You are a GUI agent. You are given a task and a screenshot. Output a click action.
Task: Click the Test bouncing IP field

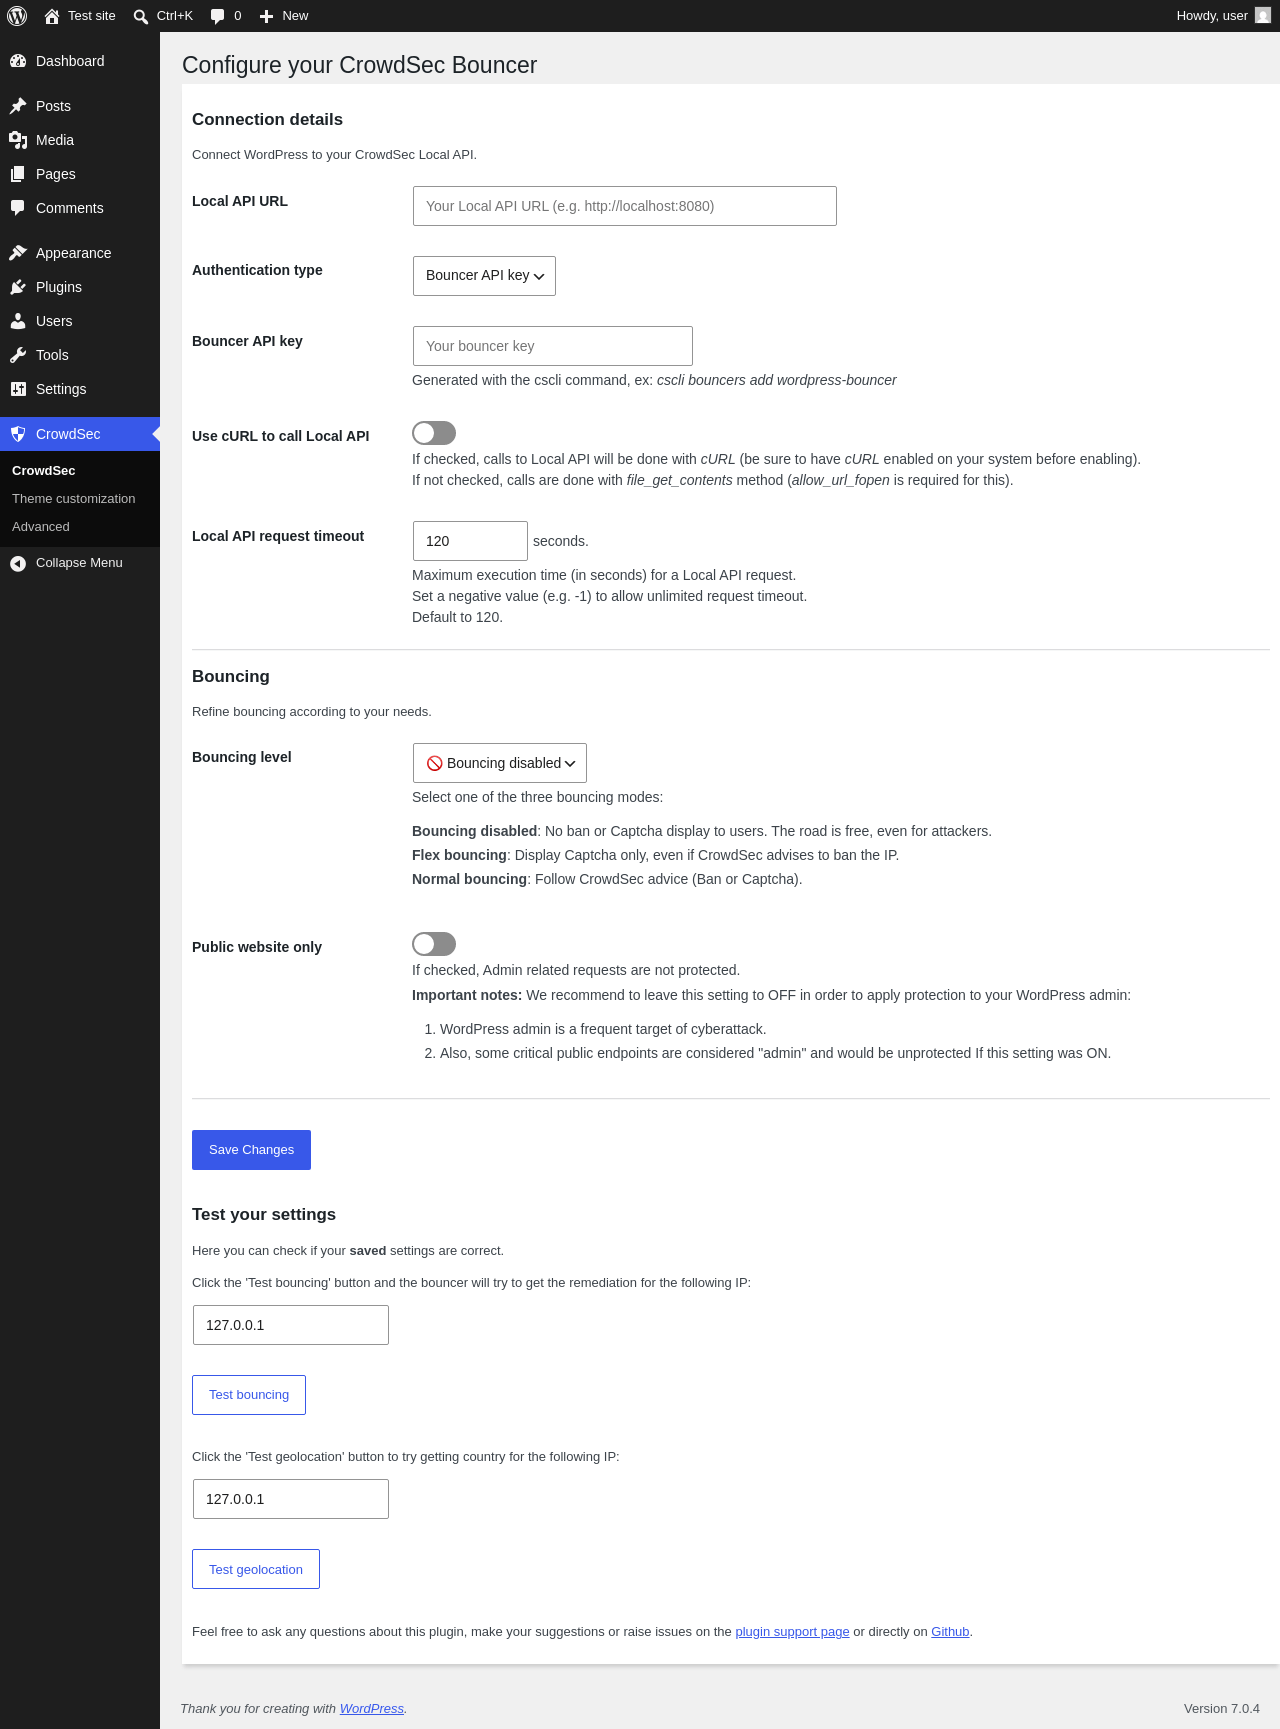[x=291, y=1325]
